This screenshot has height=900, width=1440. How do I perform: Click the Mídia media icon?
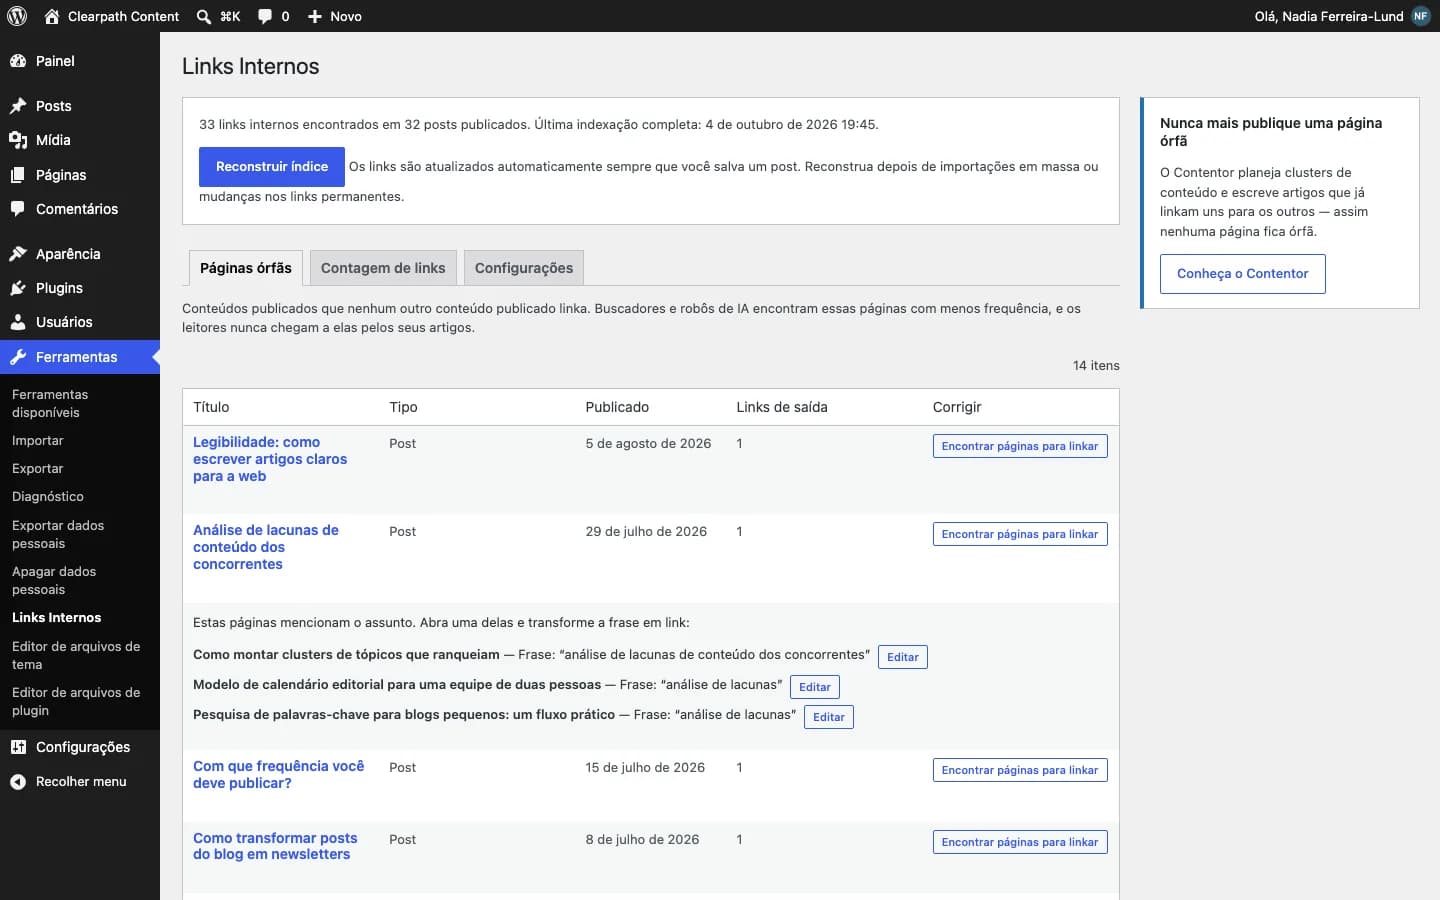[x=18, y=140]
